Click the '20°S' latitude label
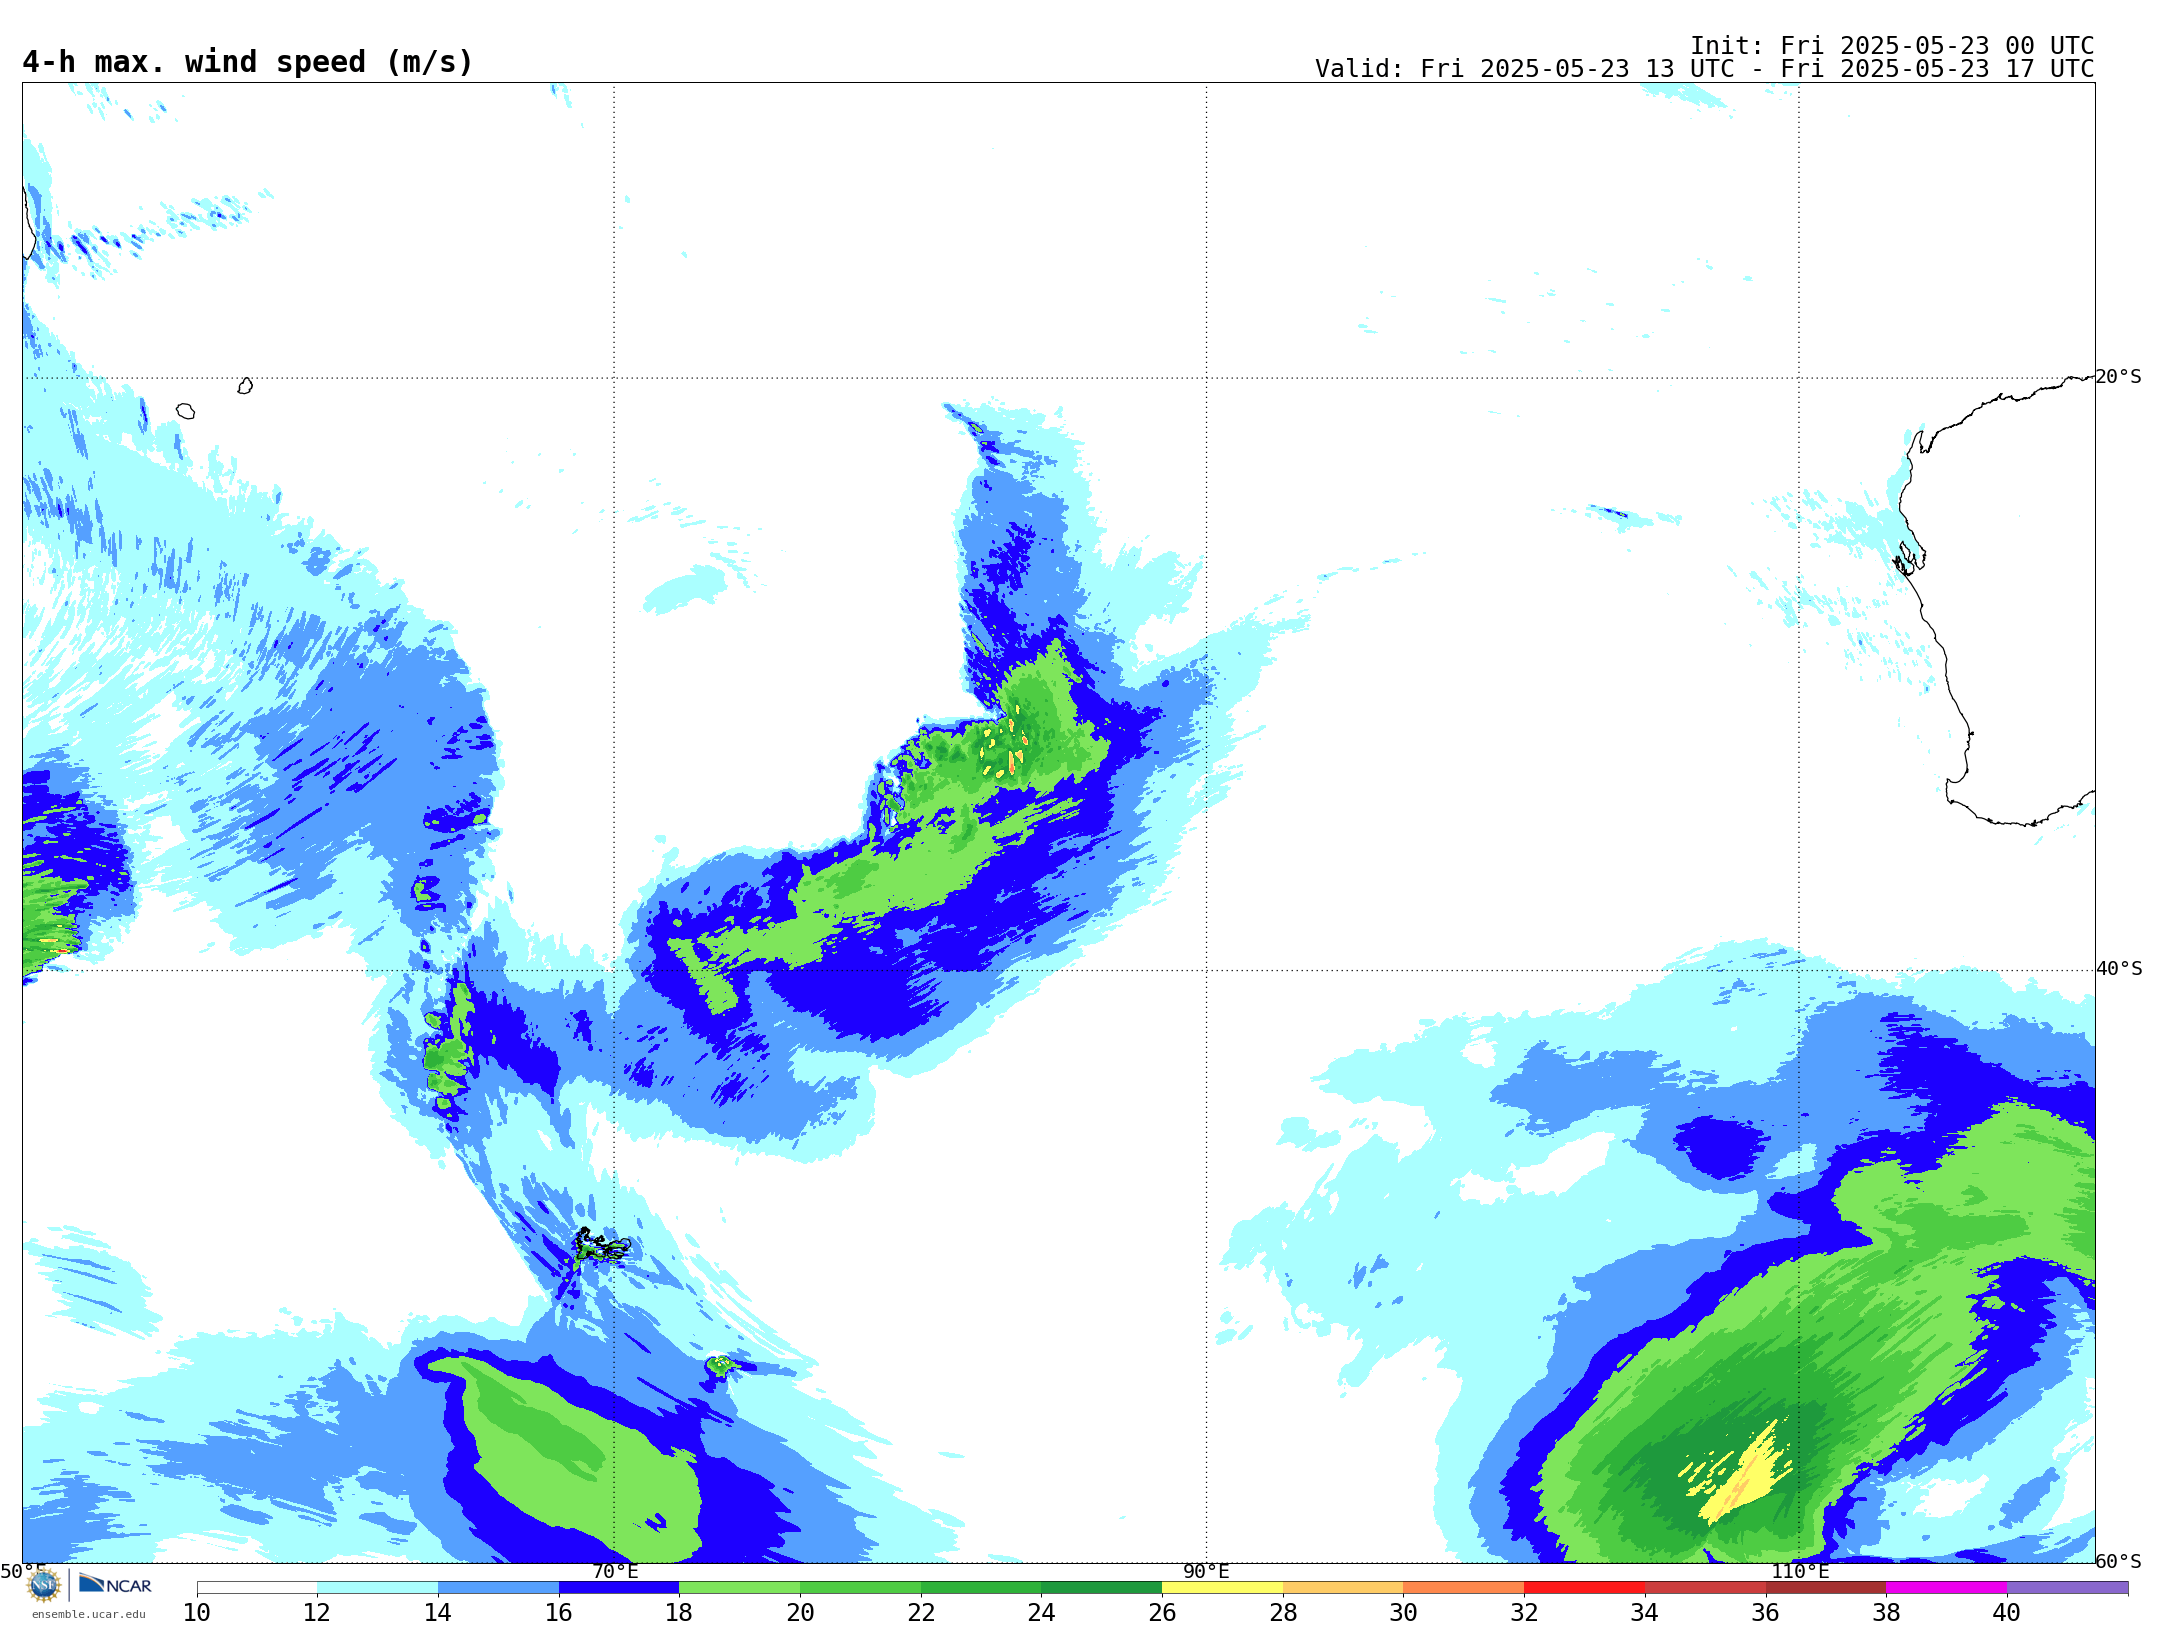2160x1626 pixels. [x=2119, y=377]
